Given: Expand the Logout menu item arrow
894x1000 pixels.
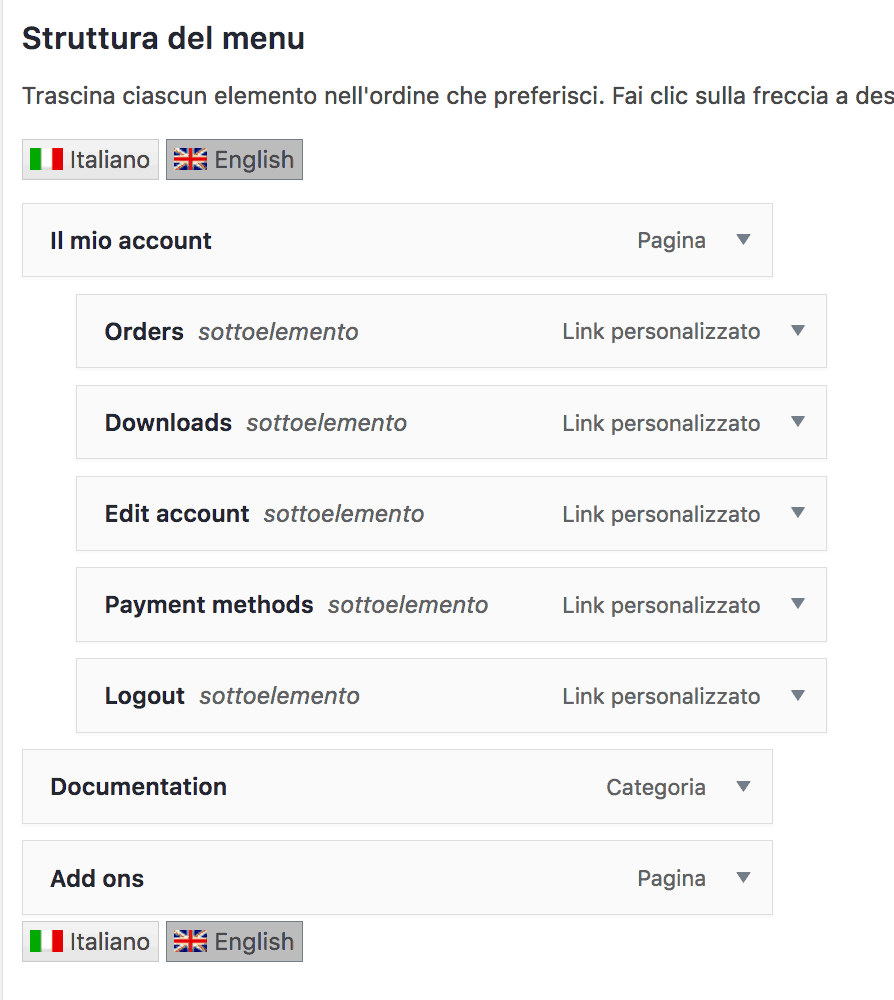Looking at the screenshot, I should coord(798,695).
